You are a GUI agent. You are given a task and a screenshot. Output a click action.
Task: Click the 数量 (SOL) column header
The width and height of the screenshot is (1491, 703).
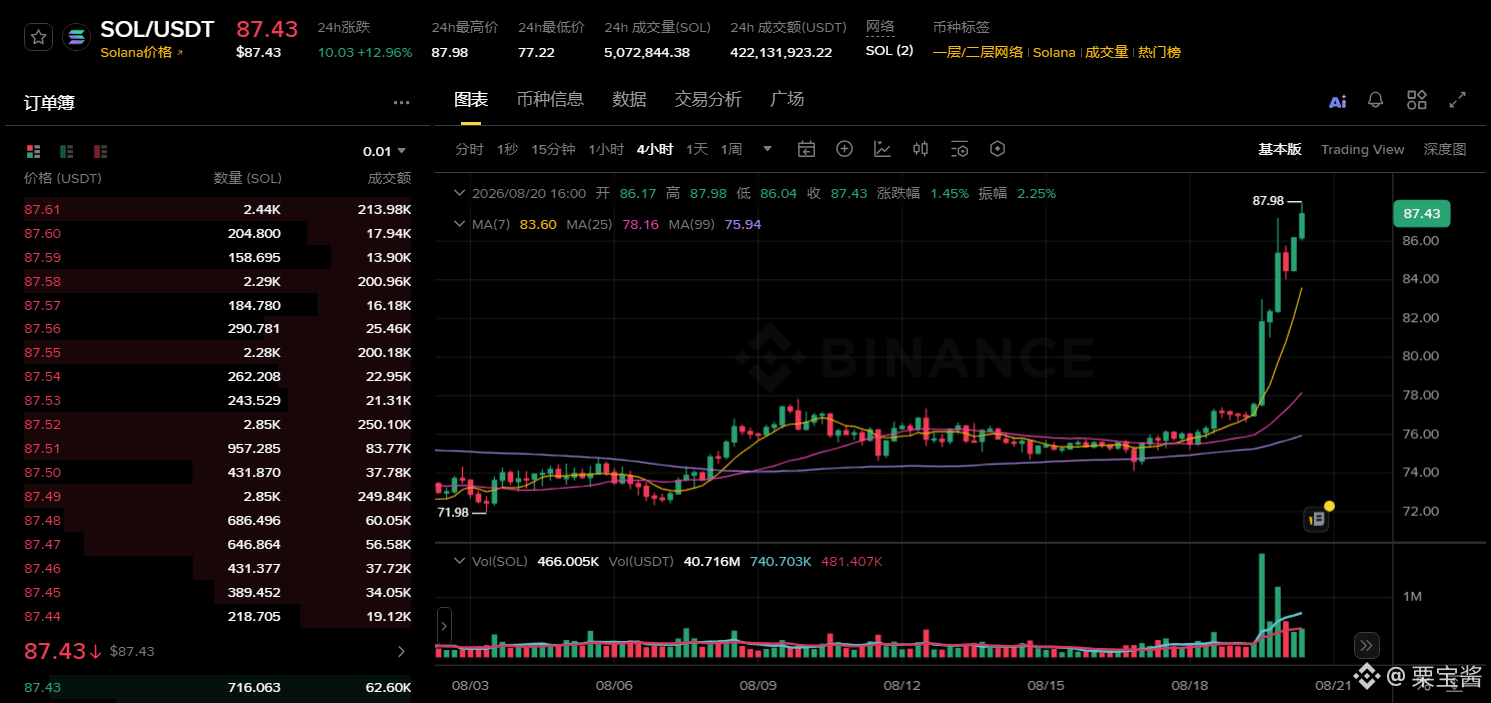tap(248, 178)
